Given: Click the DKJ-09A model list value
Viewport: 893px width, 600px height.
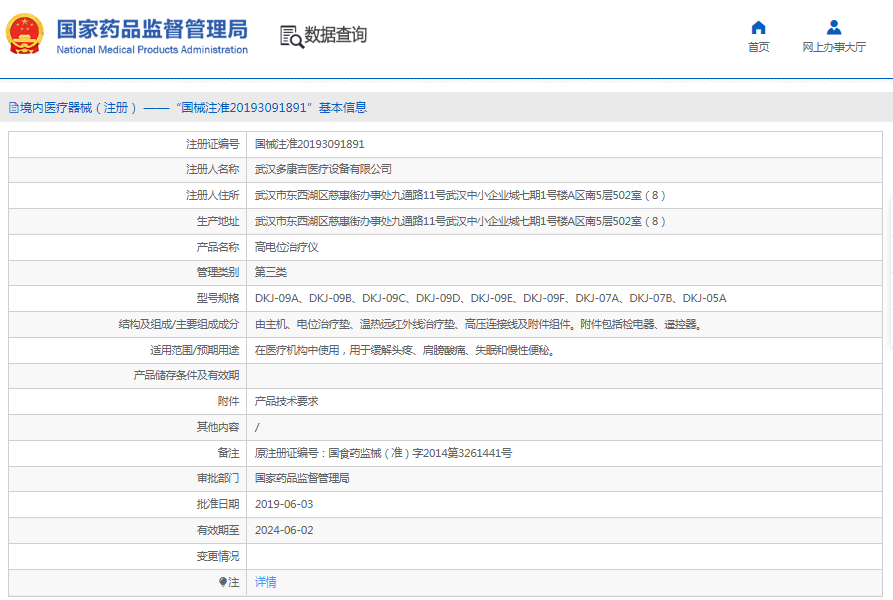Looking at the screenshot, I should [x=490, y=298].
